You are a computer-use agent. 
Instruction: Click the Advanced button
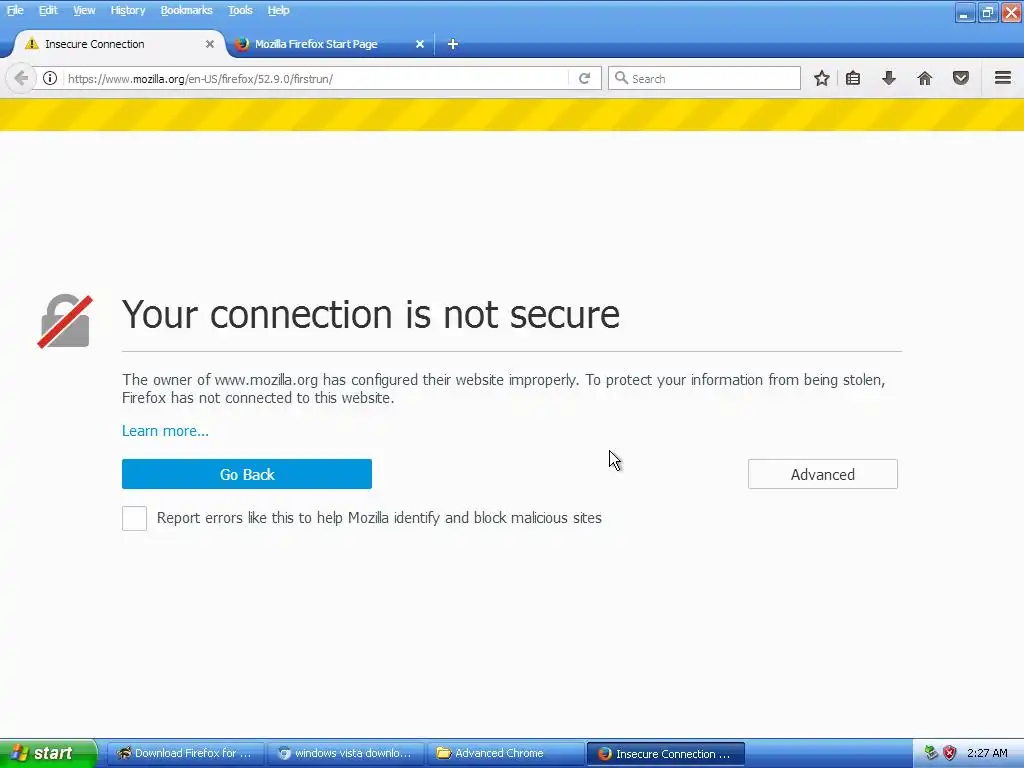[x=823, y=474]
